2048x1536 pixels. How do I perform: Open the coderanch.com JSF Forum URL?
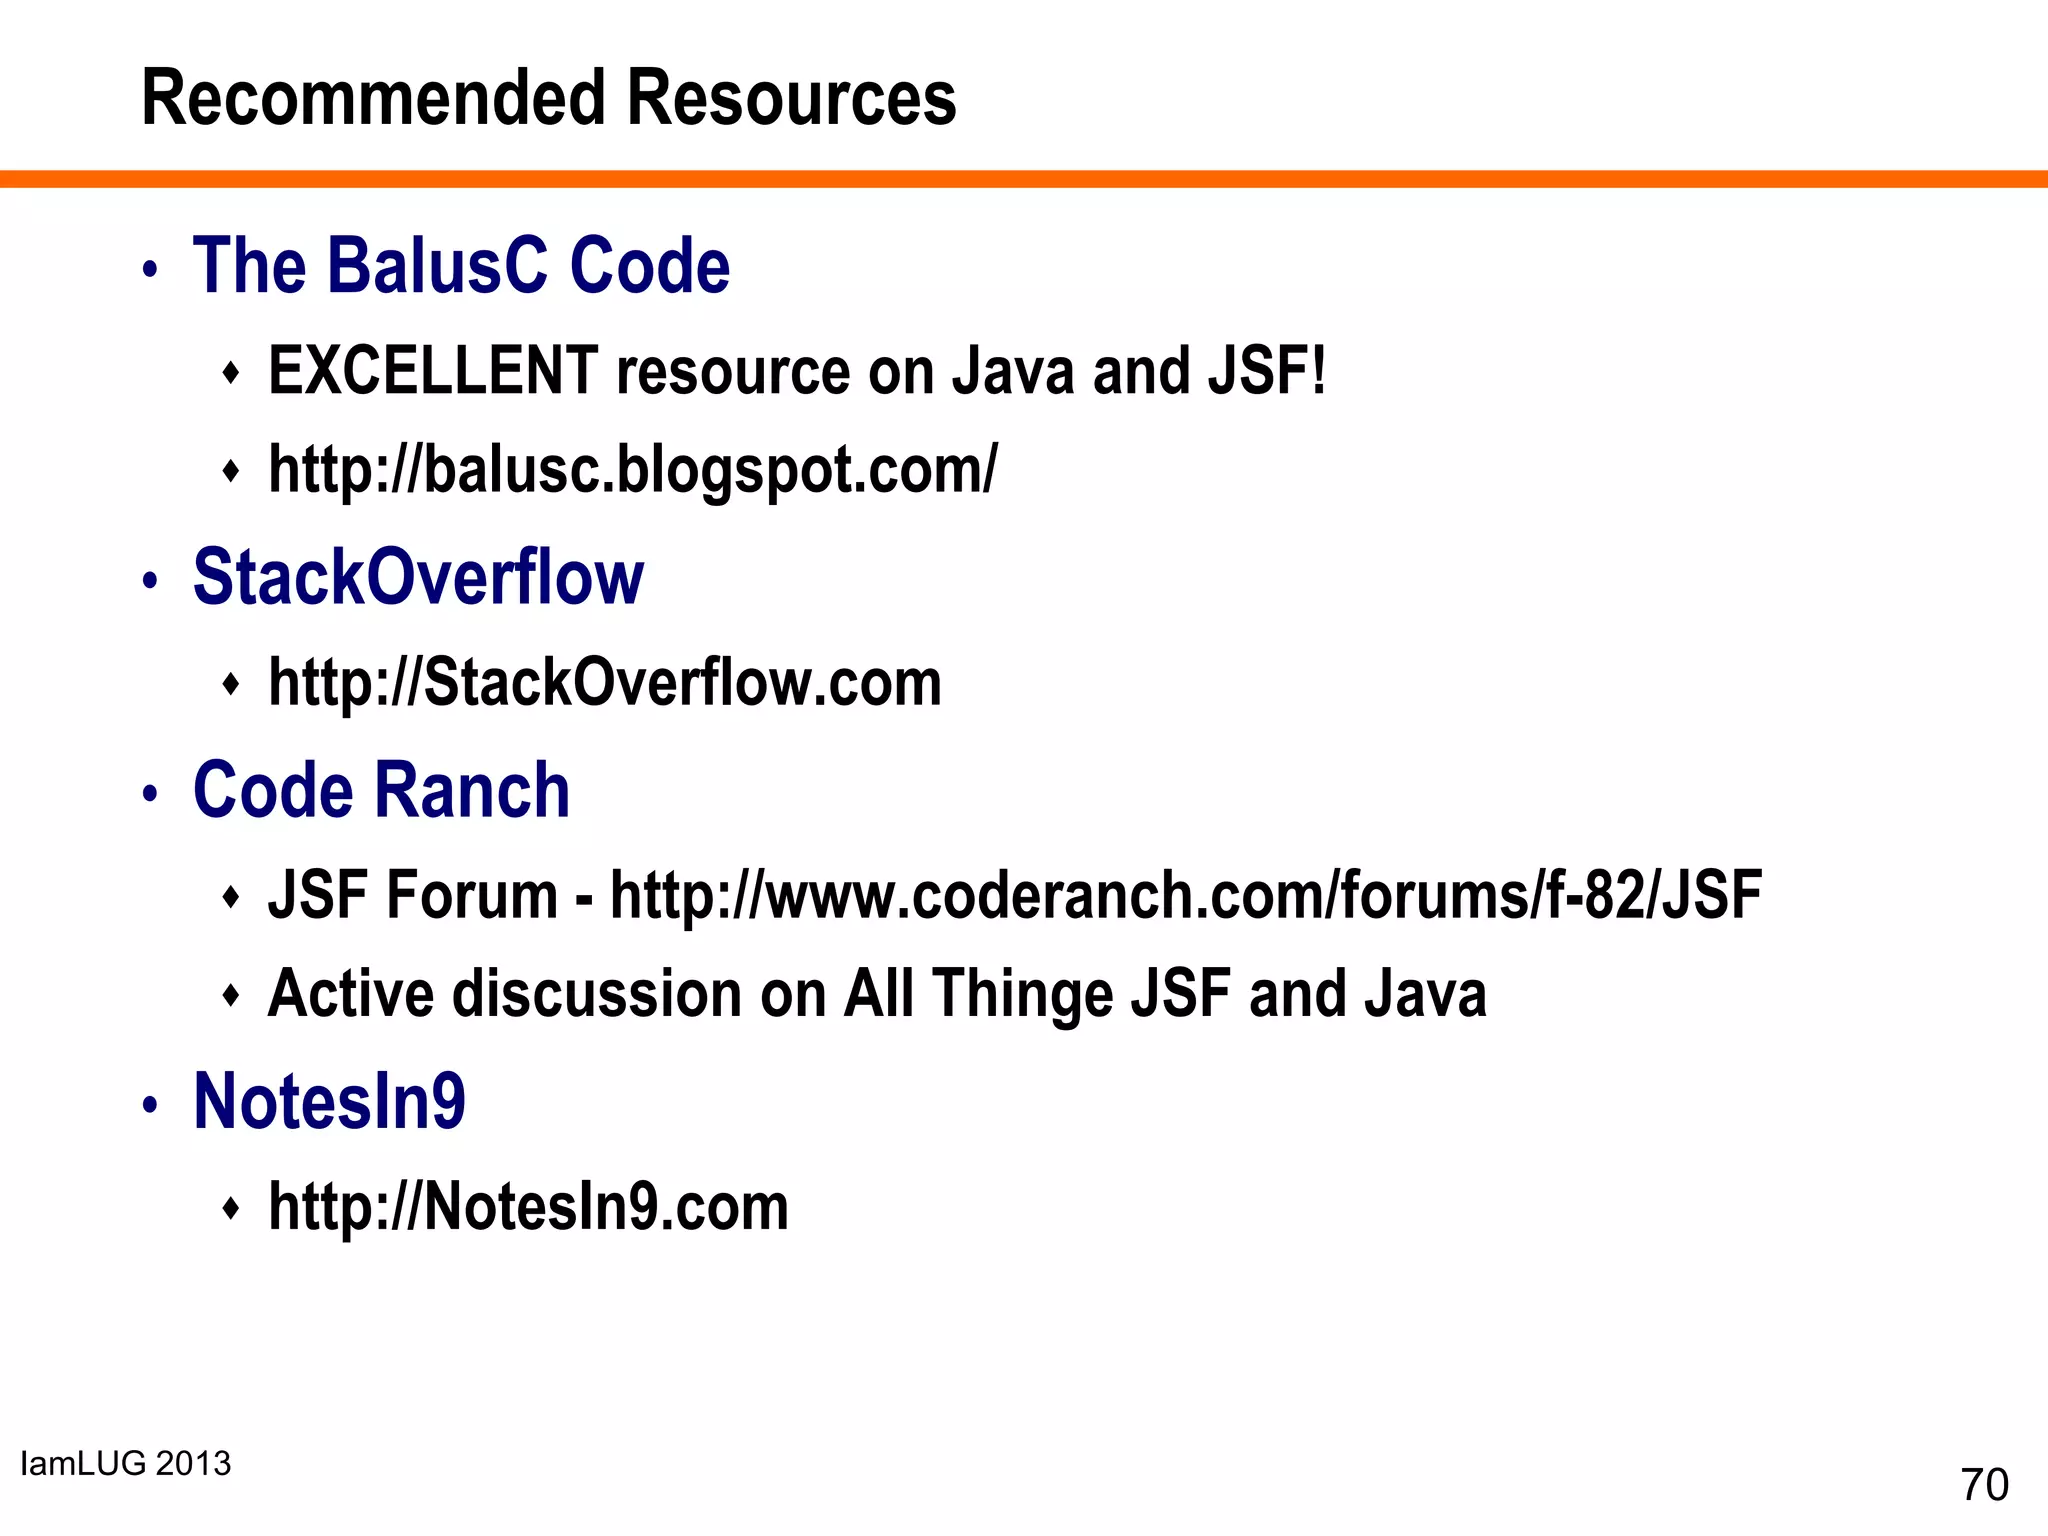(1186, 894)
